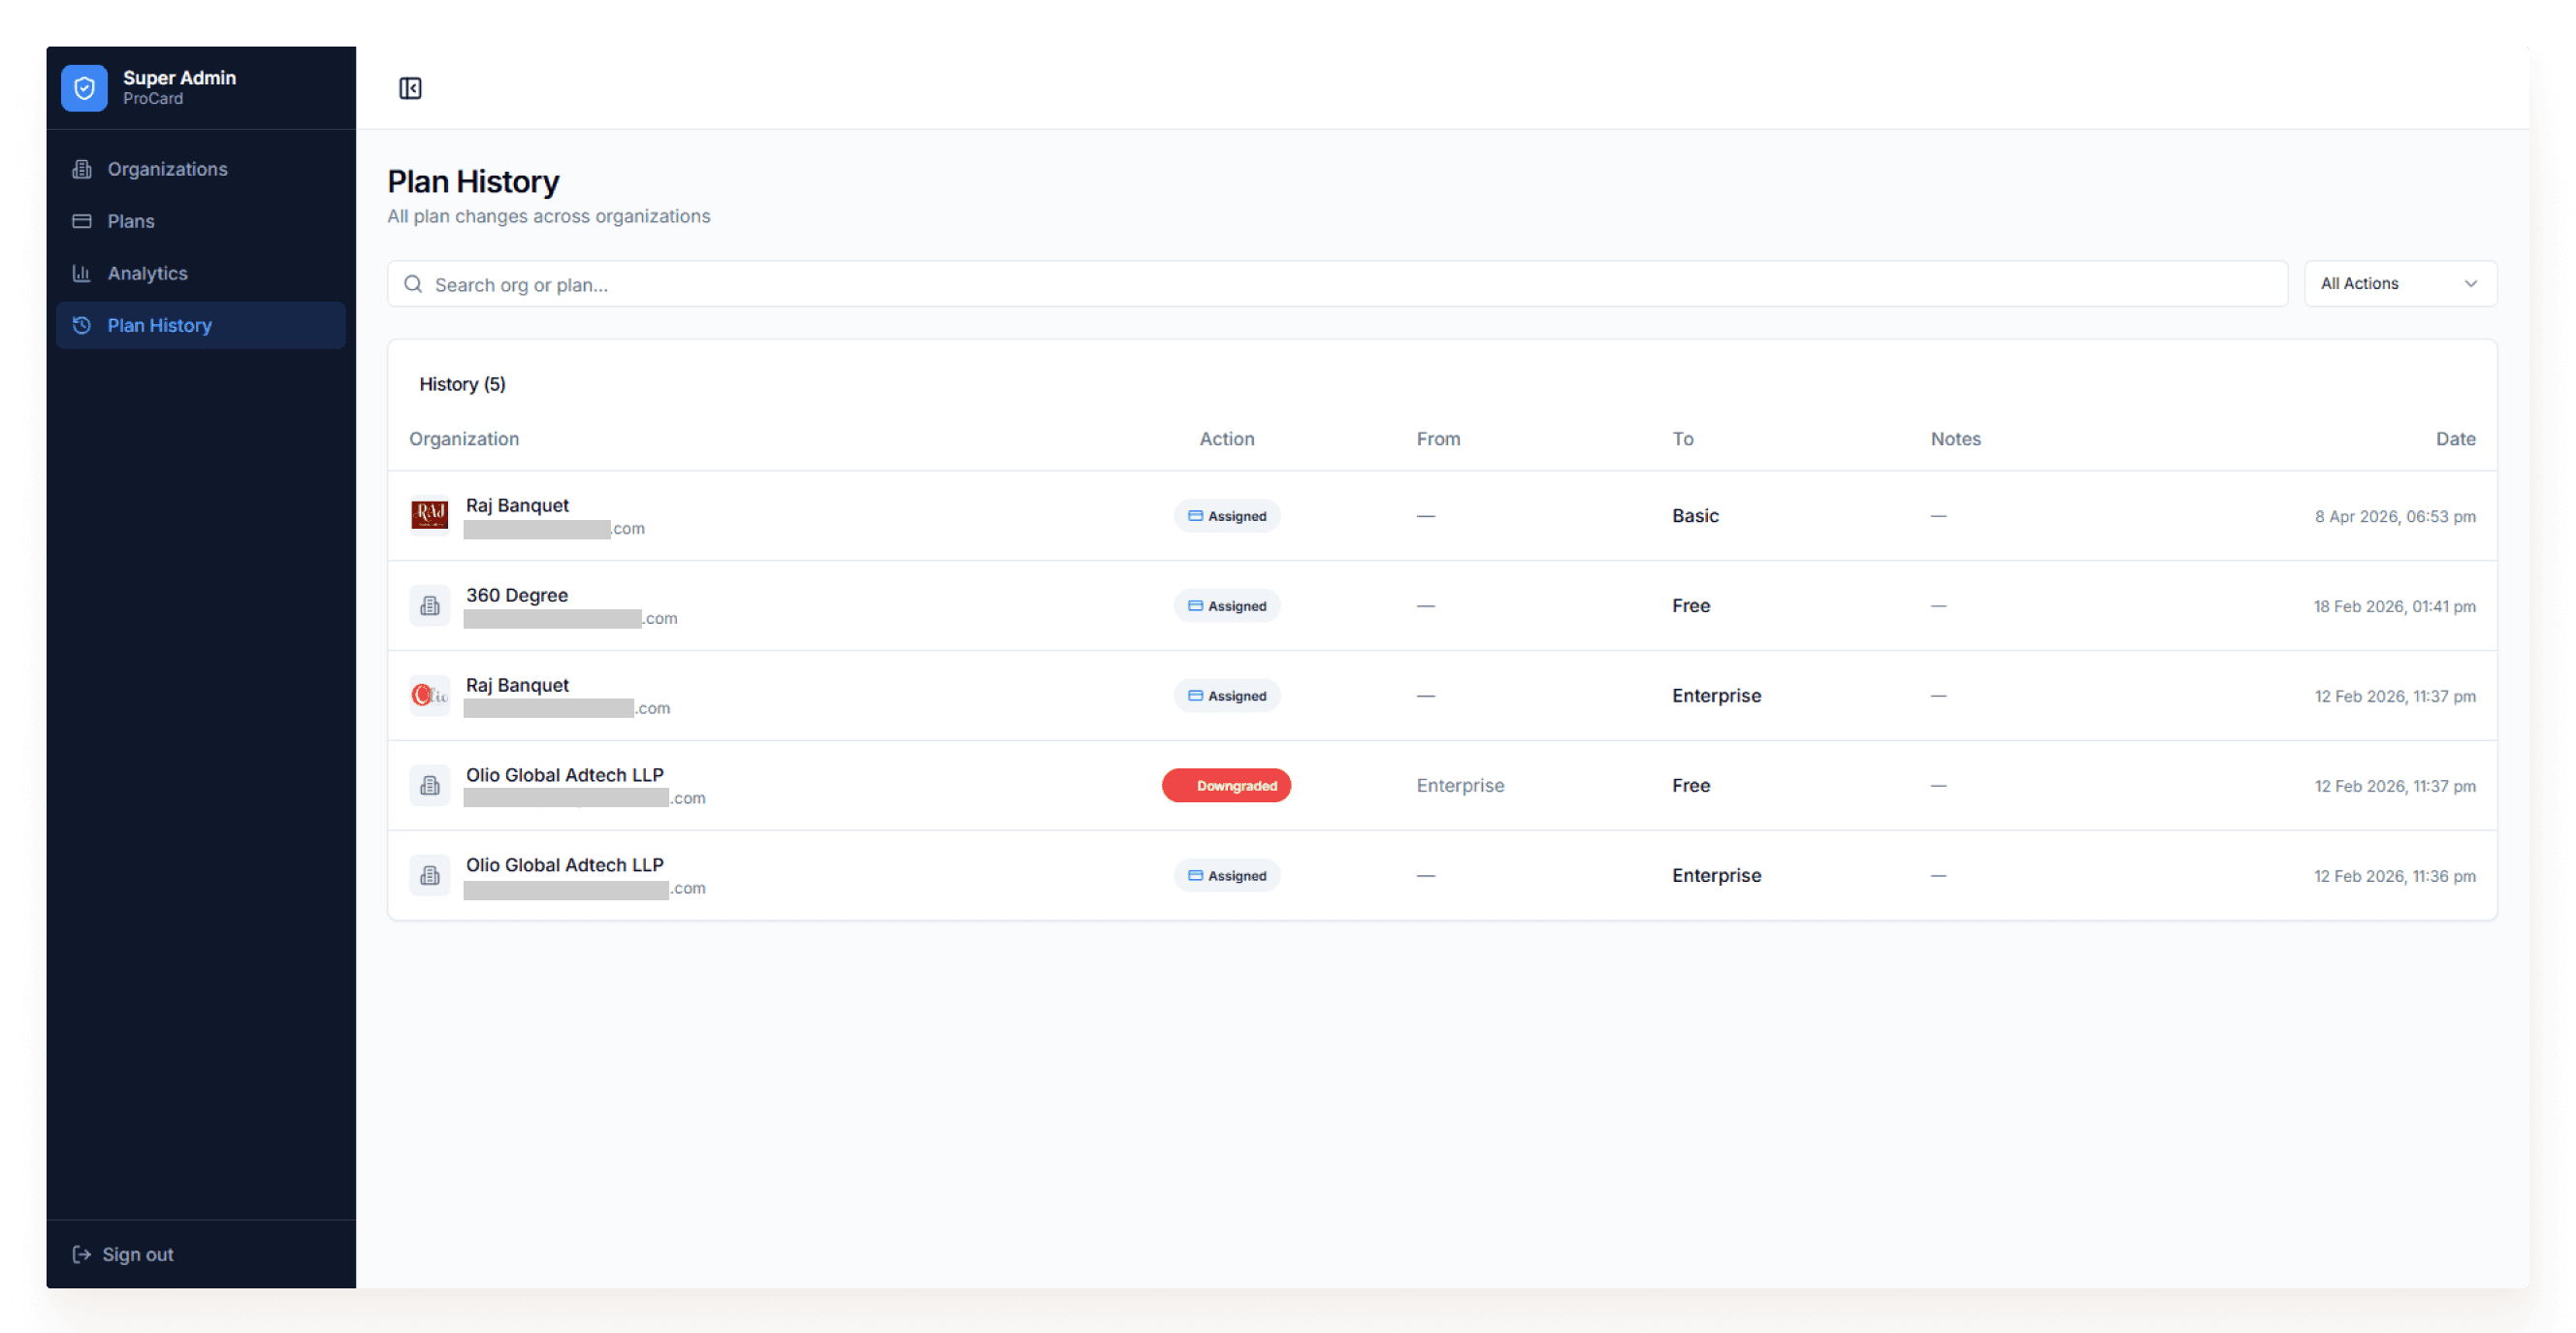This screenshot has width=2576, height=1333.
Task: Click the Raj Banquet red logo thumbnail, Basic row
Action: [430, 515]
